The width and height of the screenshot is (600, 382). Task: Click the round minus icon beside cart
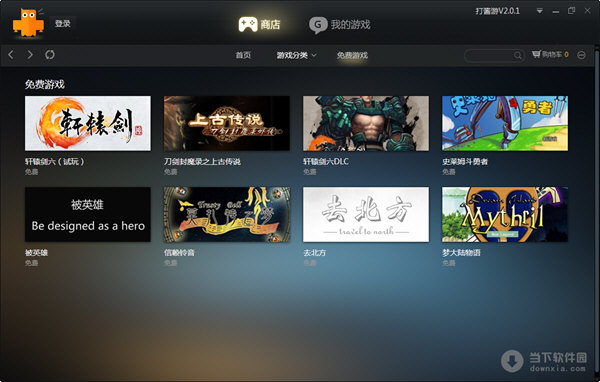click(581, 55)
